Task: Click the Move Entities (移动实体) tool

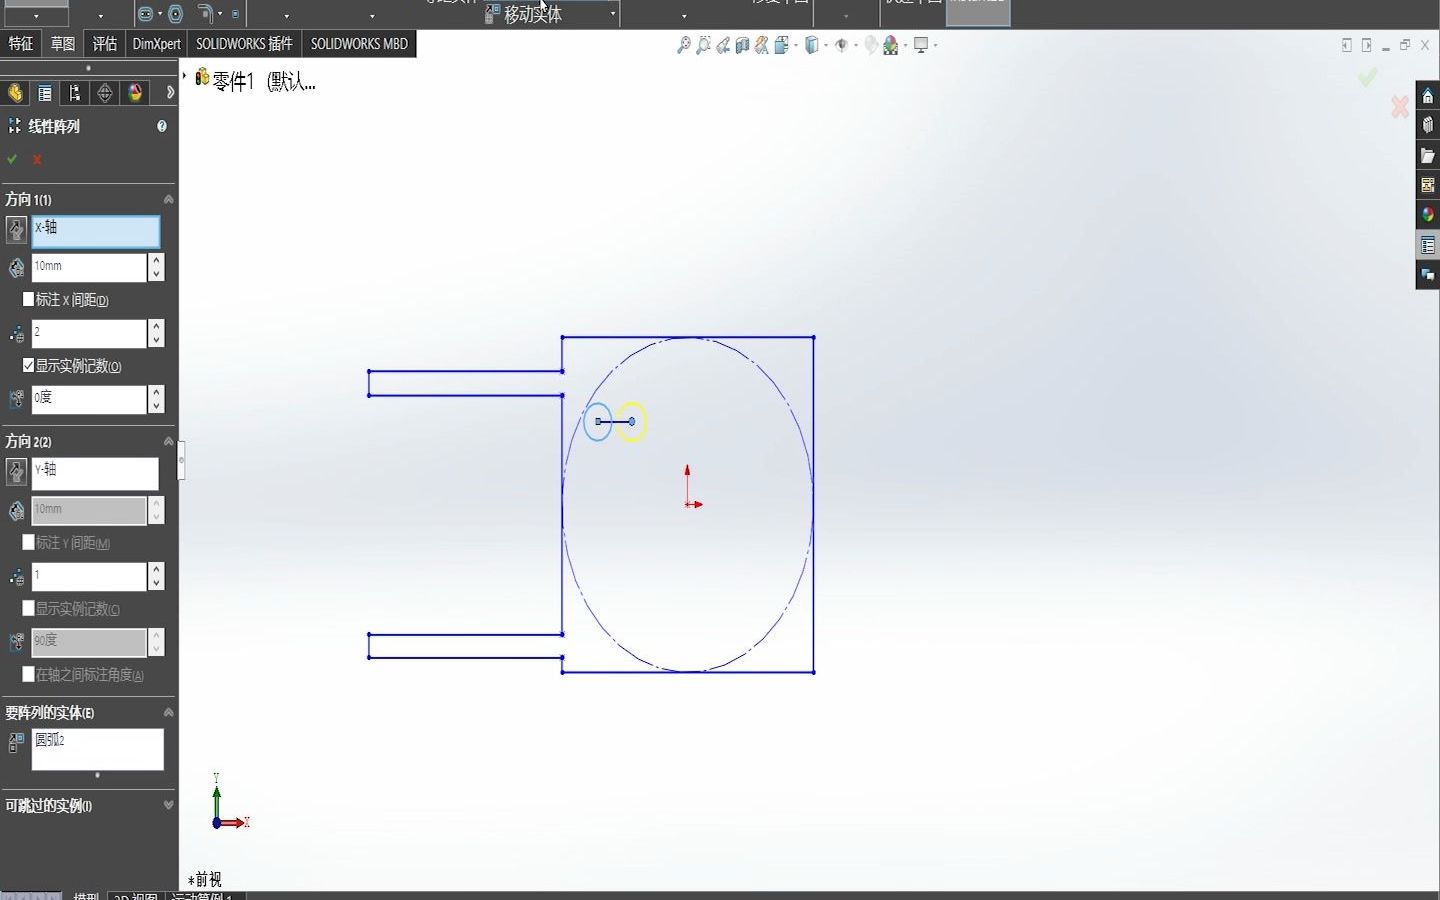Action: [x=523, y=14]
